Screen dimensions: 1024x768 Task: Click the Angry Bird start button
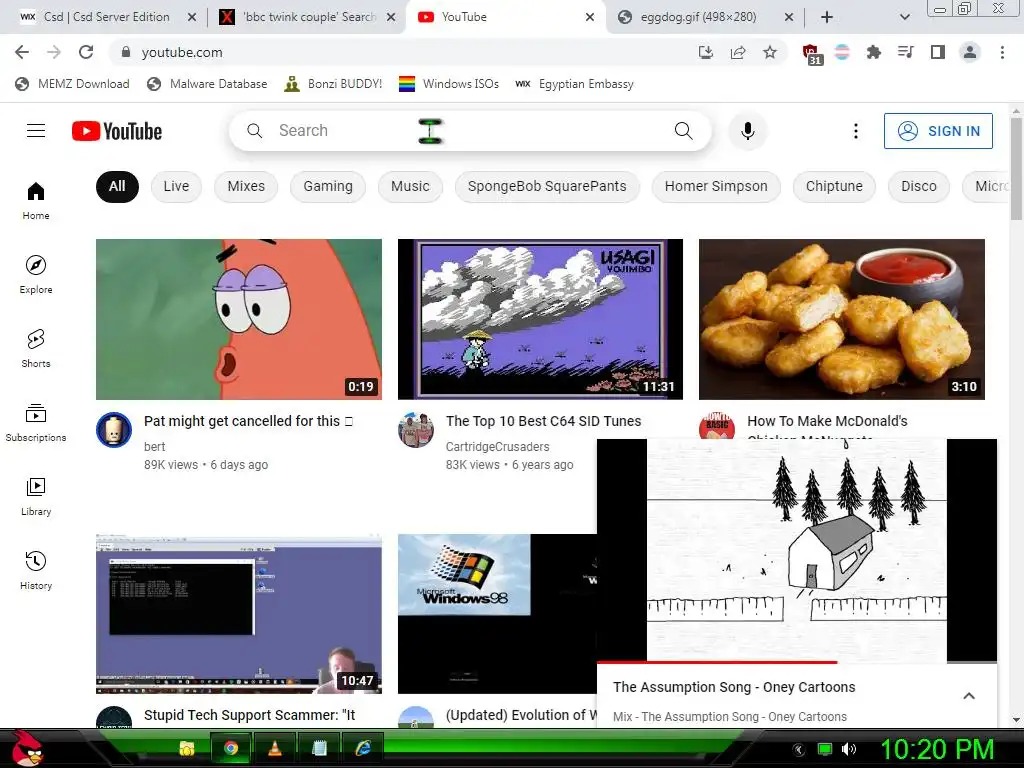click(27, 748)
